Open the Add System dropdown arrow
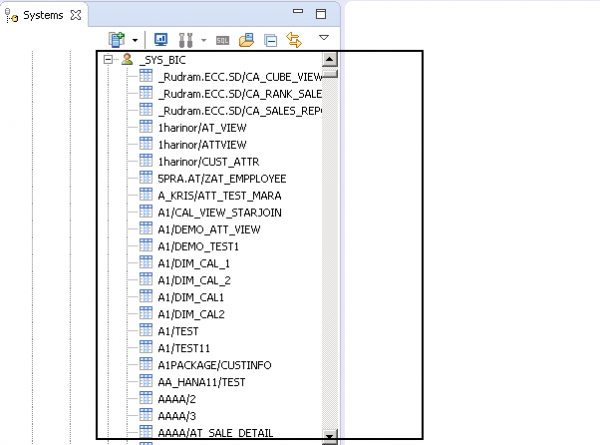This screenshot has width=600, height=445. click(x=135, y=40)
